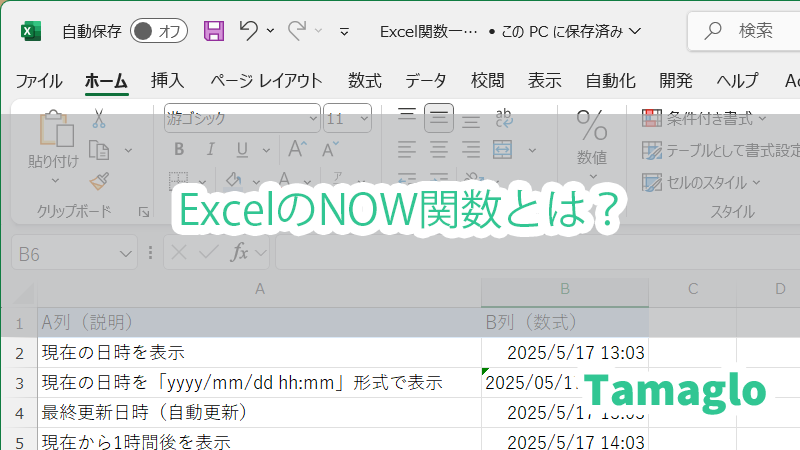The height and width of the screenshot is (450, 800).
Task: Click the Percent number format icon
Action: [x=592, y=126]
